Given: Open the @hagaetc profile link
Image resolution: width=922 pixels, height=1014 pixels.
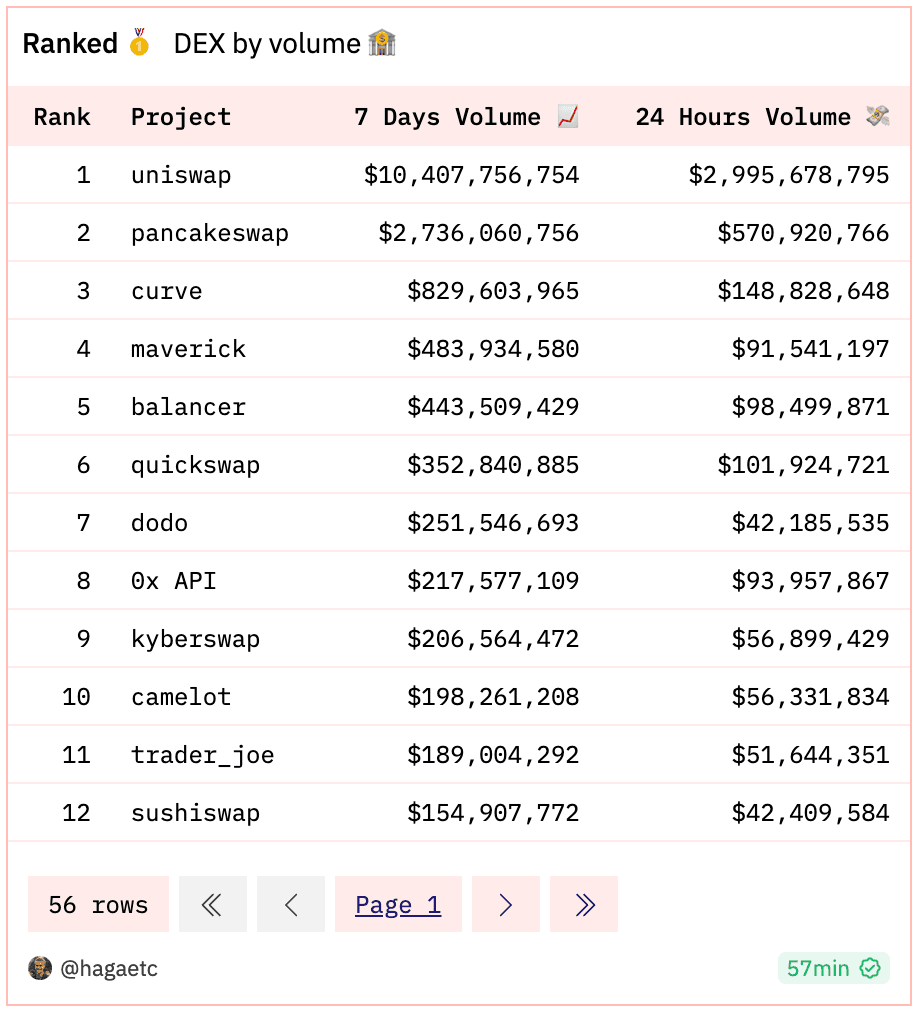Looking at the screenshot, I should 109,968.
